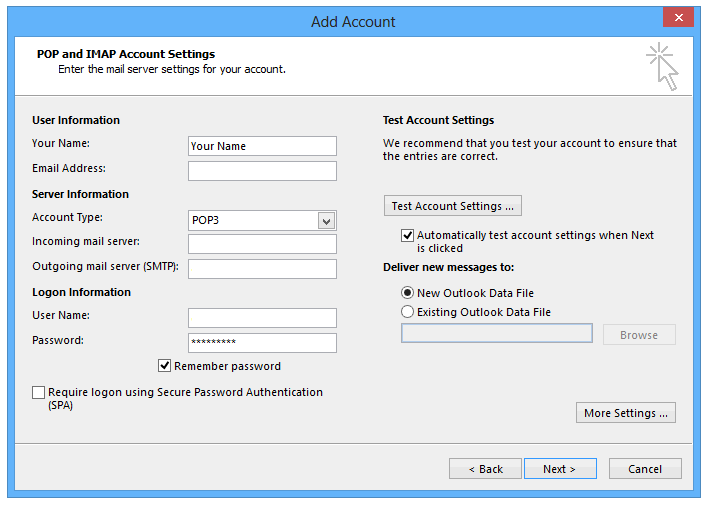Screen dimensions: 707x511
Task: Click the Browse button for data file
Action: coord(639,335)
